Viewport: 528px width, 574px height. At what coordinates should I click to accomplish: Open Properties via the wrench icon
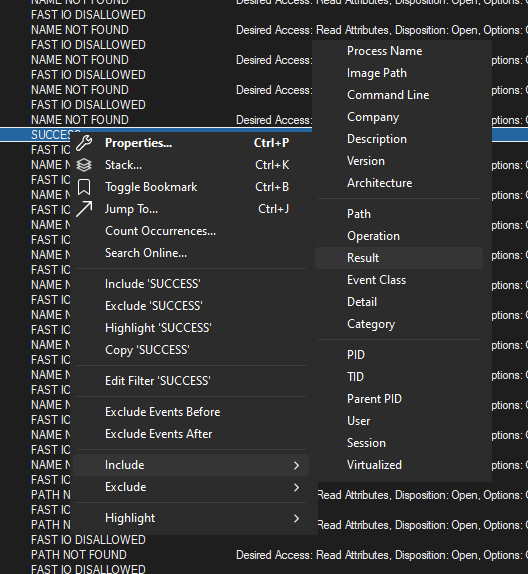(x=84, y=143)
